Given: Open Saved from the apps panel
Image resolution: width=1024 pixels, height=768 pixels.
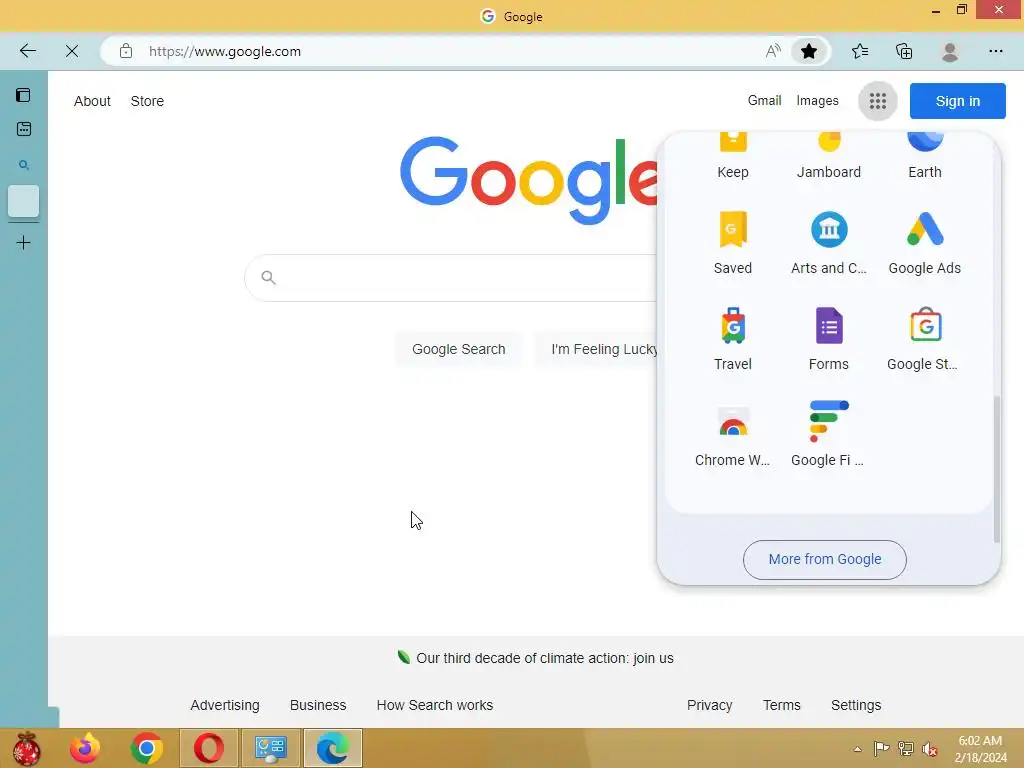Looking at the screenshot, I should click(733, 243).
